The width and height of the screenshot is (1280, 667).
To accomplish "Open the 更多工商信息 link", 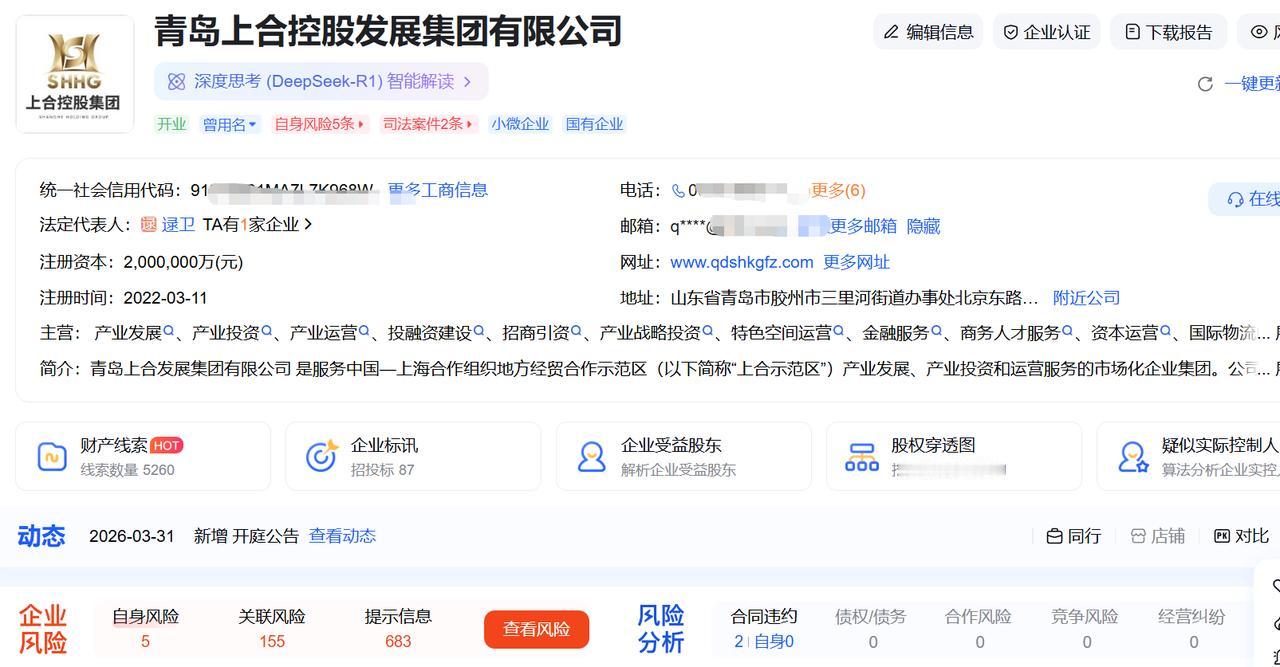I will [438, 189].
